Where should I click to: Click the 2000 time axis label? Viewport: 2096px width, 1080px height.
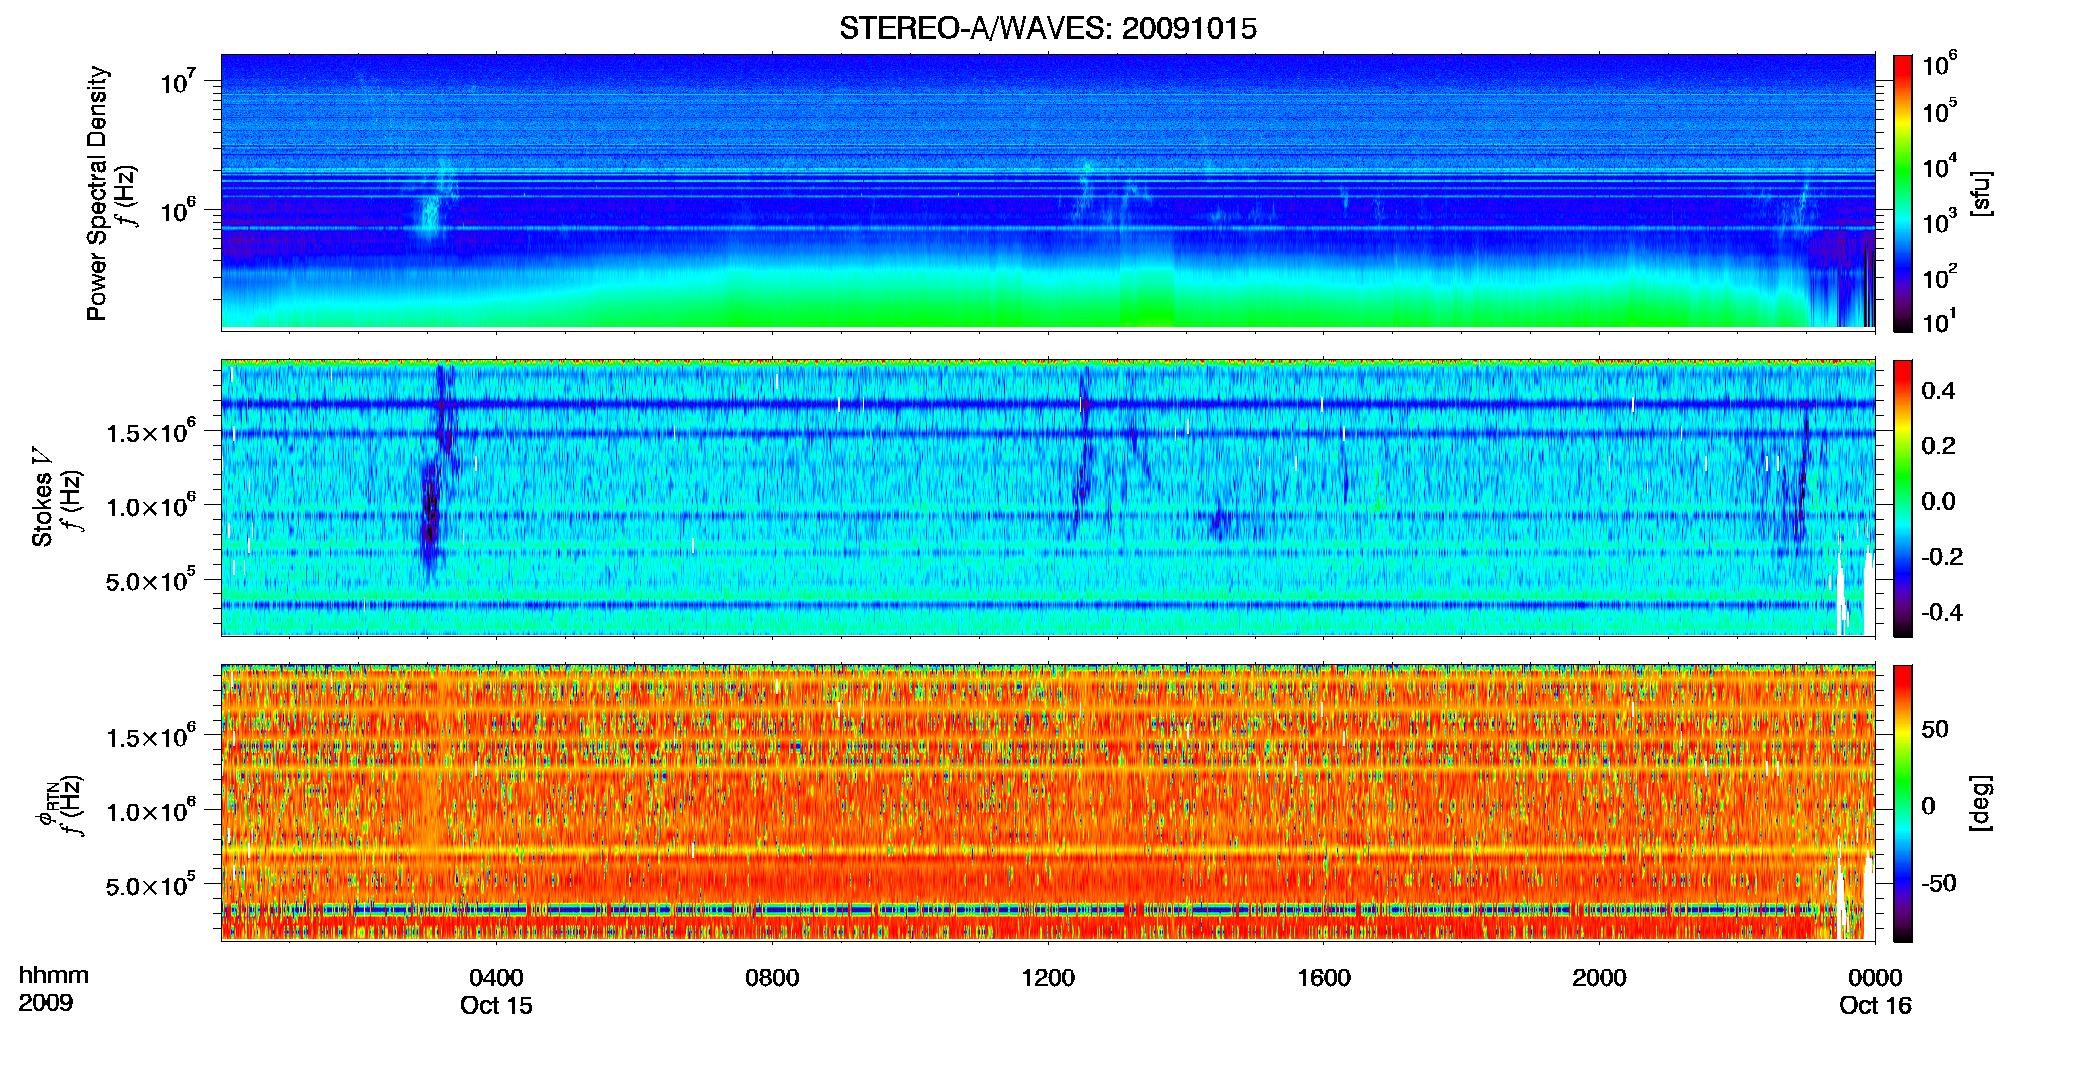click(x=1599, y=978)
